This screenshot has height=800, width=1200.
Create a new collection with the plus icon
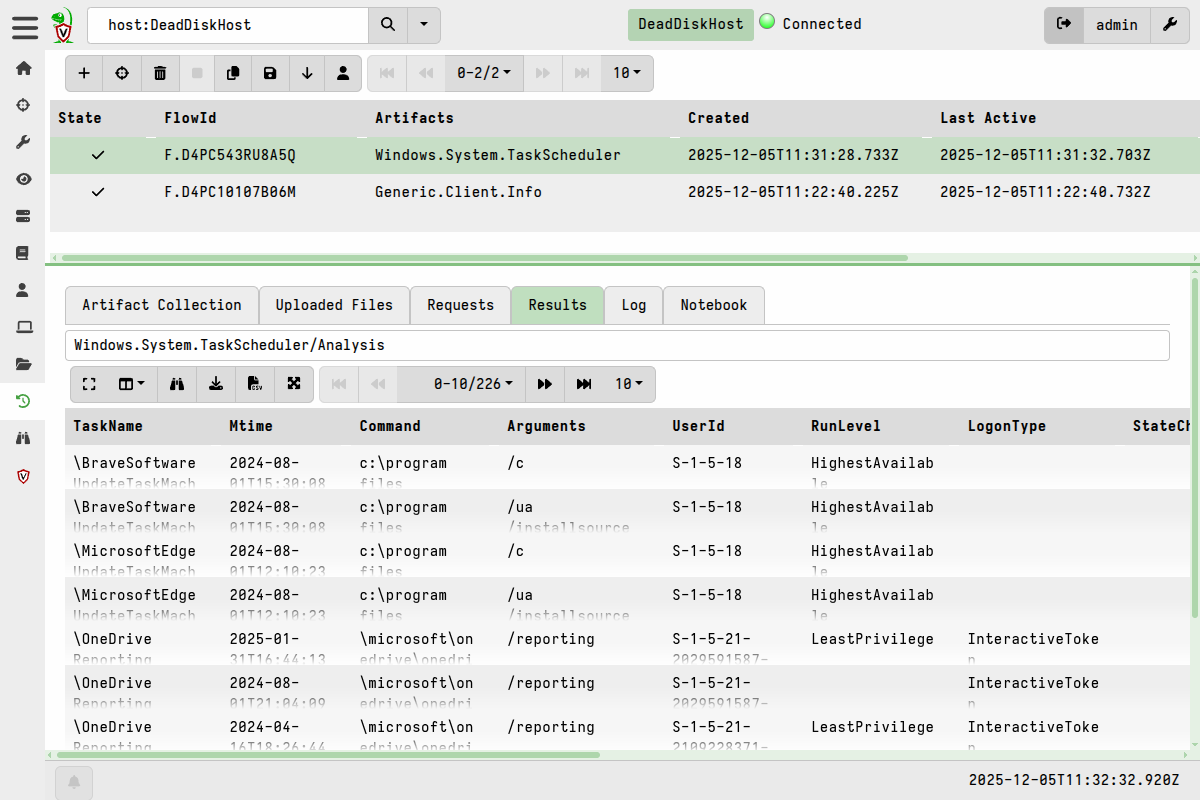click(x=84, y=73)
